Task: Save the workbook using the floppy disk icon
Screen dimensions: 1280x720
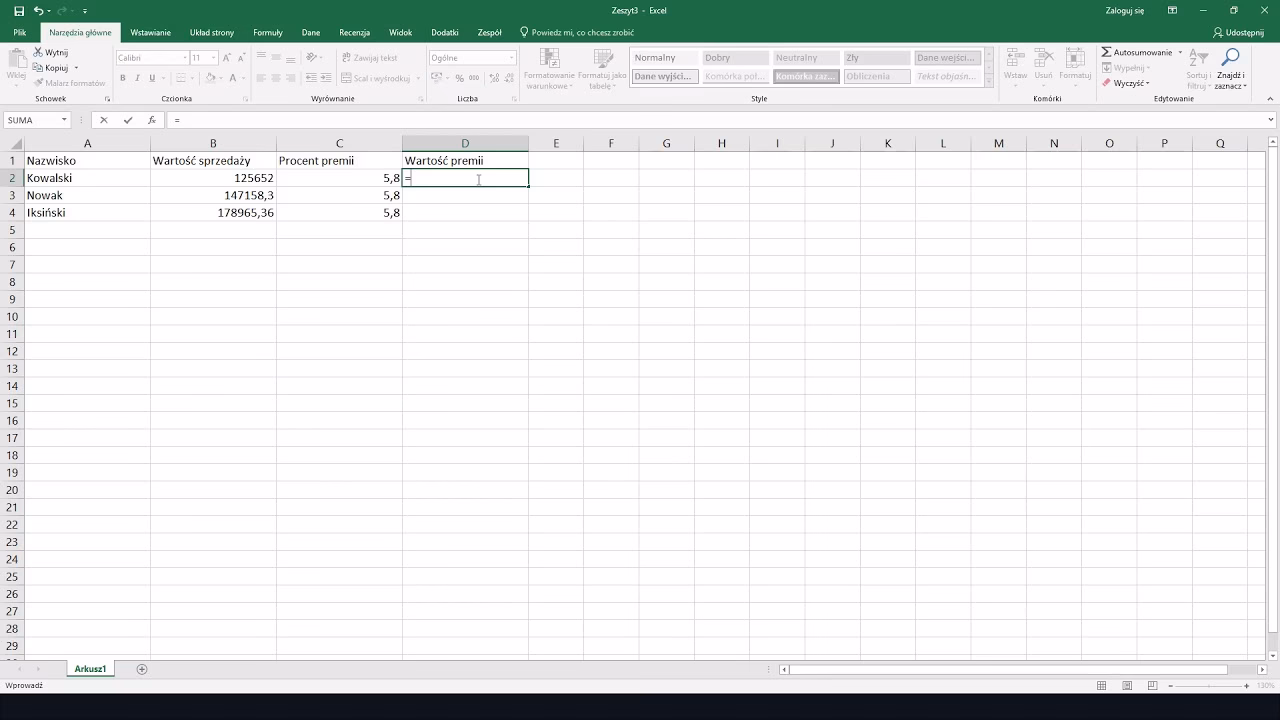Action: (19, 11)
